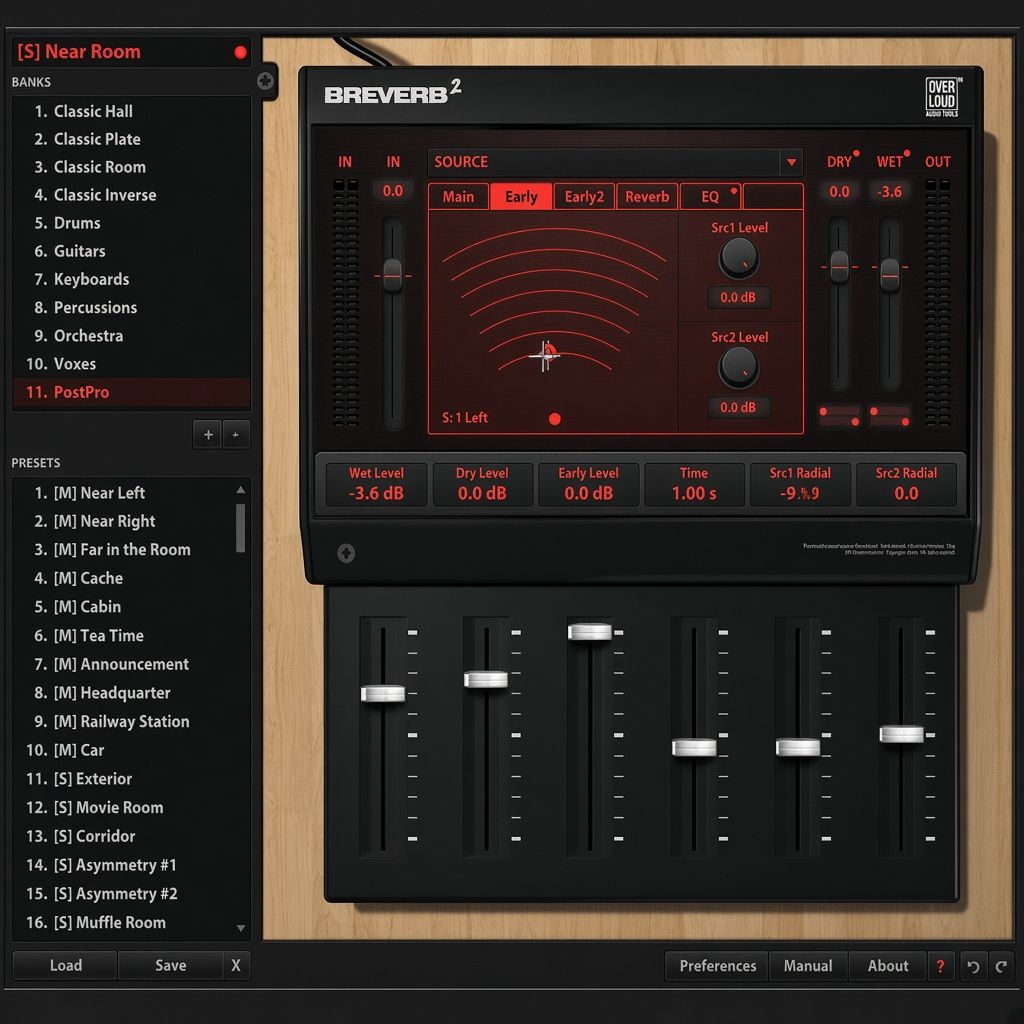This screenshot has height=1024, width=1024.
Task: Switch to the Main tab
Action: pos(458,197)
